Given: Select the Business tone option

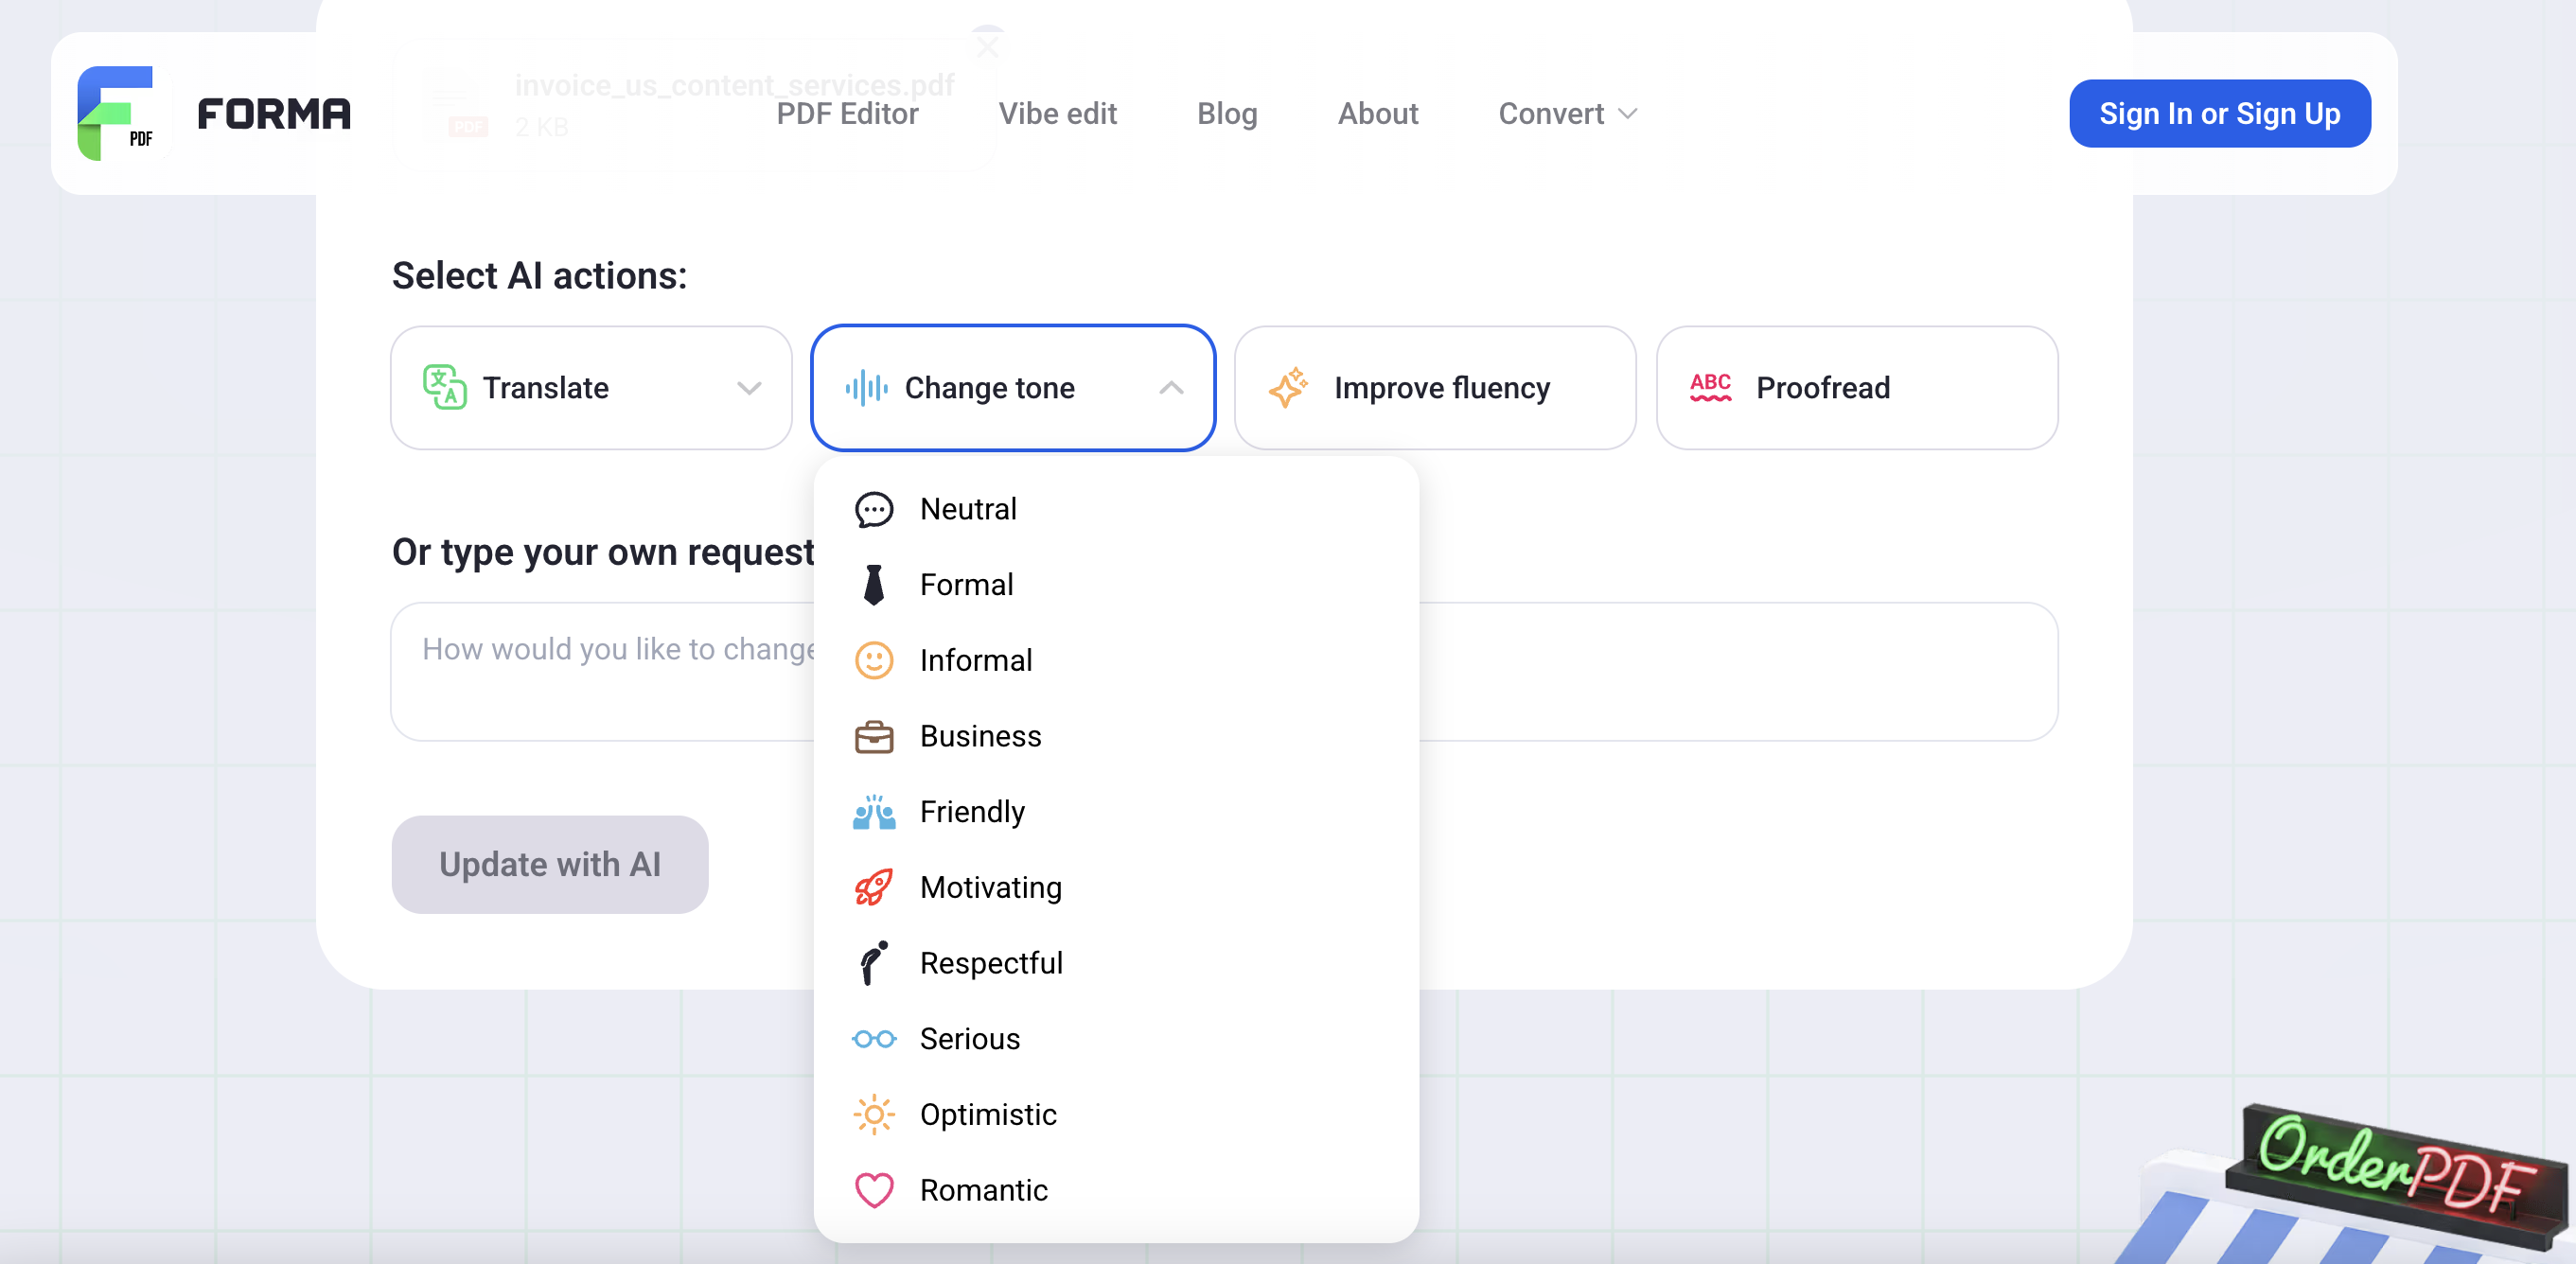Looking at the screenshot, I should 1116,737.
